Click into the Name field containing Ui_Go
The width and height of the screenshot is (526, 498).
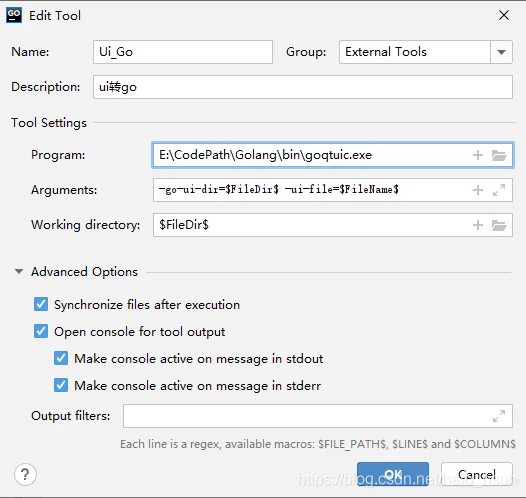pyautogui.click(x=183, y=52)
